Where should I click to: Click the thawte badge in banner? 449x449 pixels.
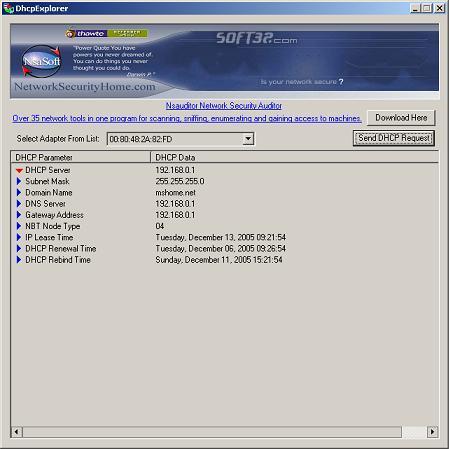tap(107, 33)
